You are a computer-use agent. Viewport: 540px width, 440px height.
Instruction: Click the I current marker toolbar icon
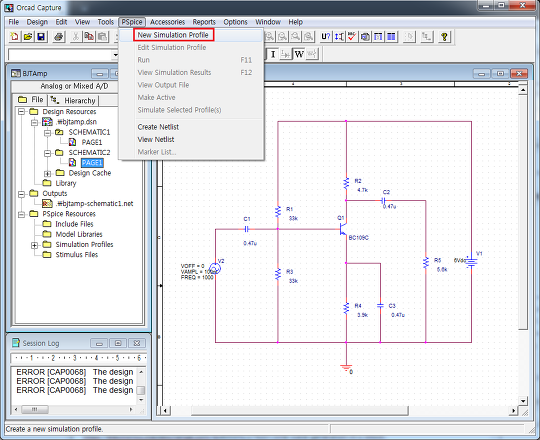[x=273, y=54]
